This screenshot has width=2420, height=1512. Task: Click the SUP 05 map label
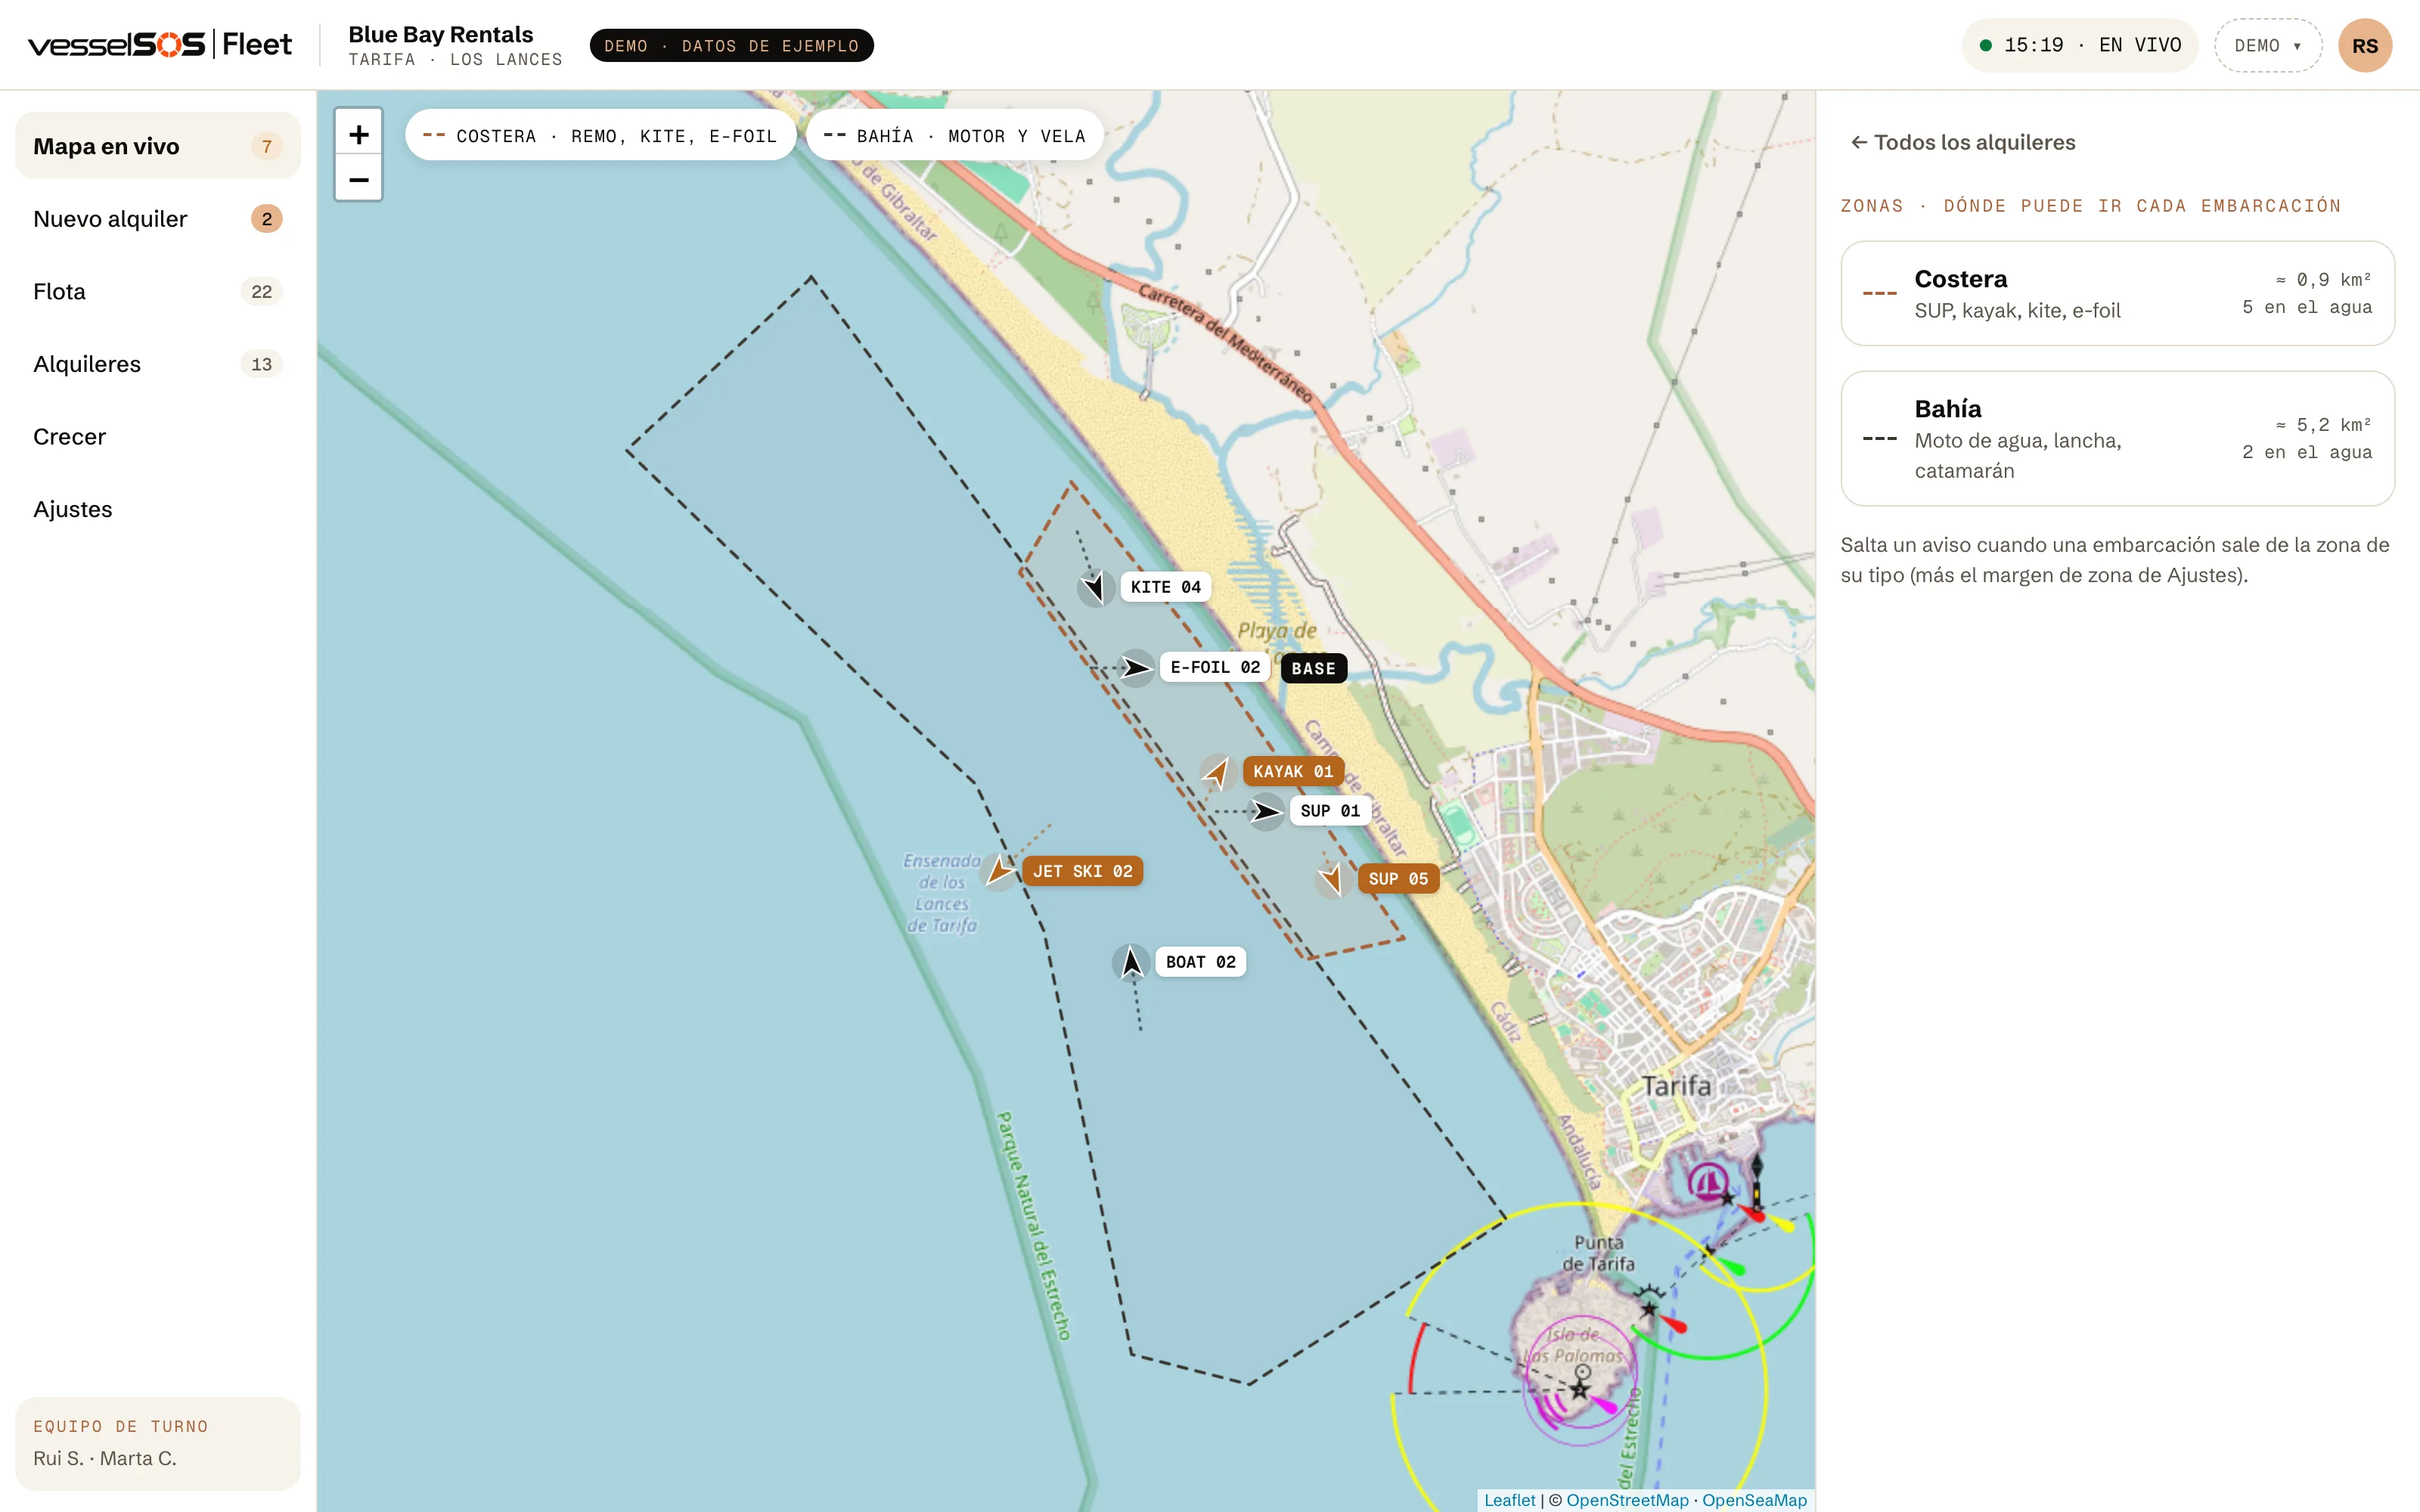[x=1398, y=879]
